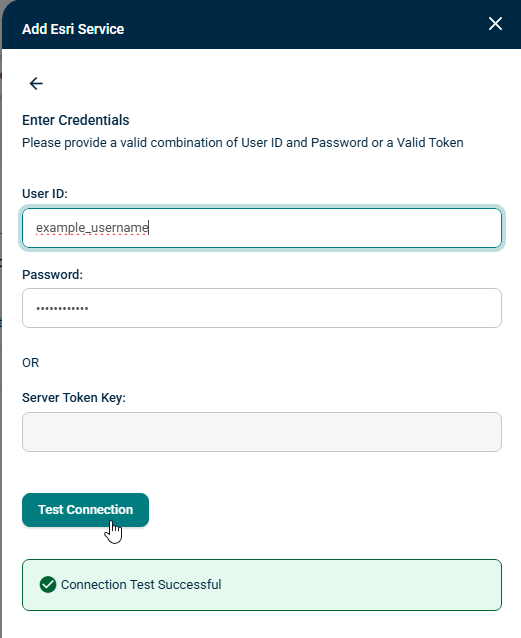Click the blank space right of Test Connection
521x638 pixels.
(326, 510)
